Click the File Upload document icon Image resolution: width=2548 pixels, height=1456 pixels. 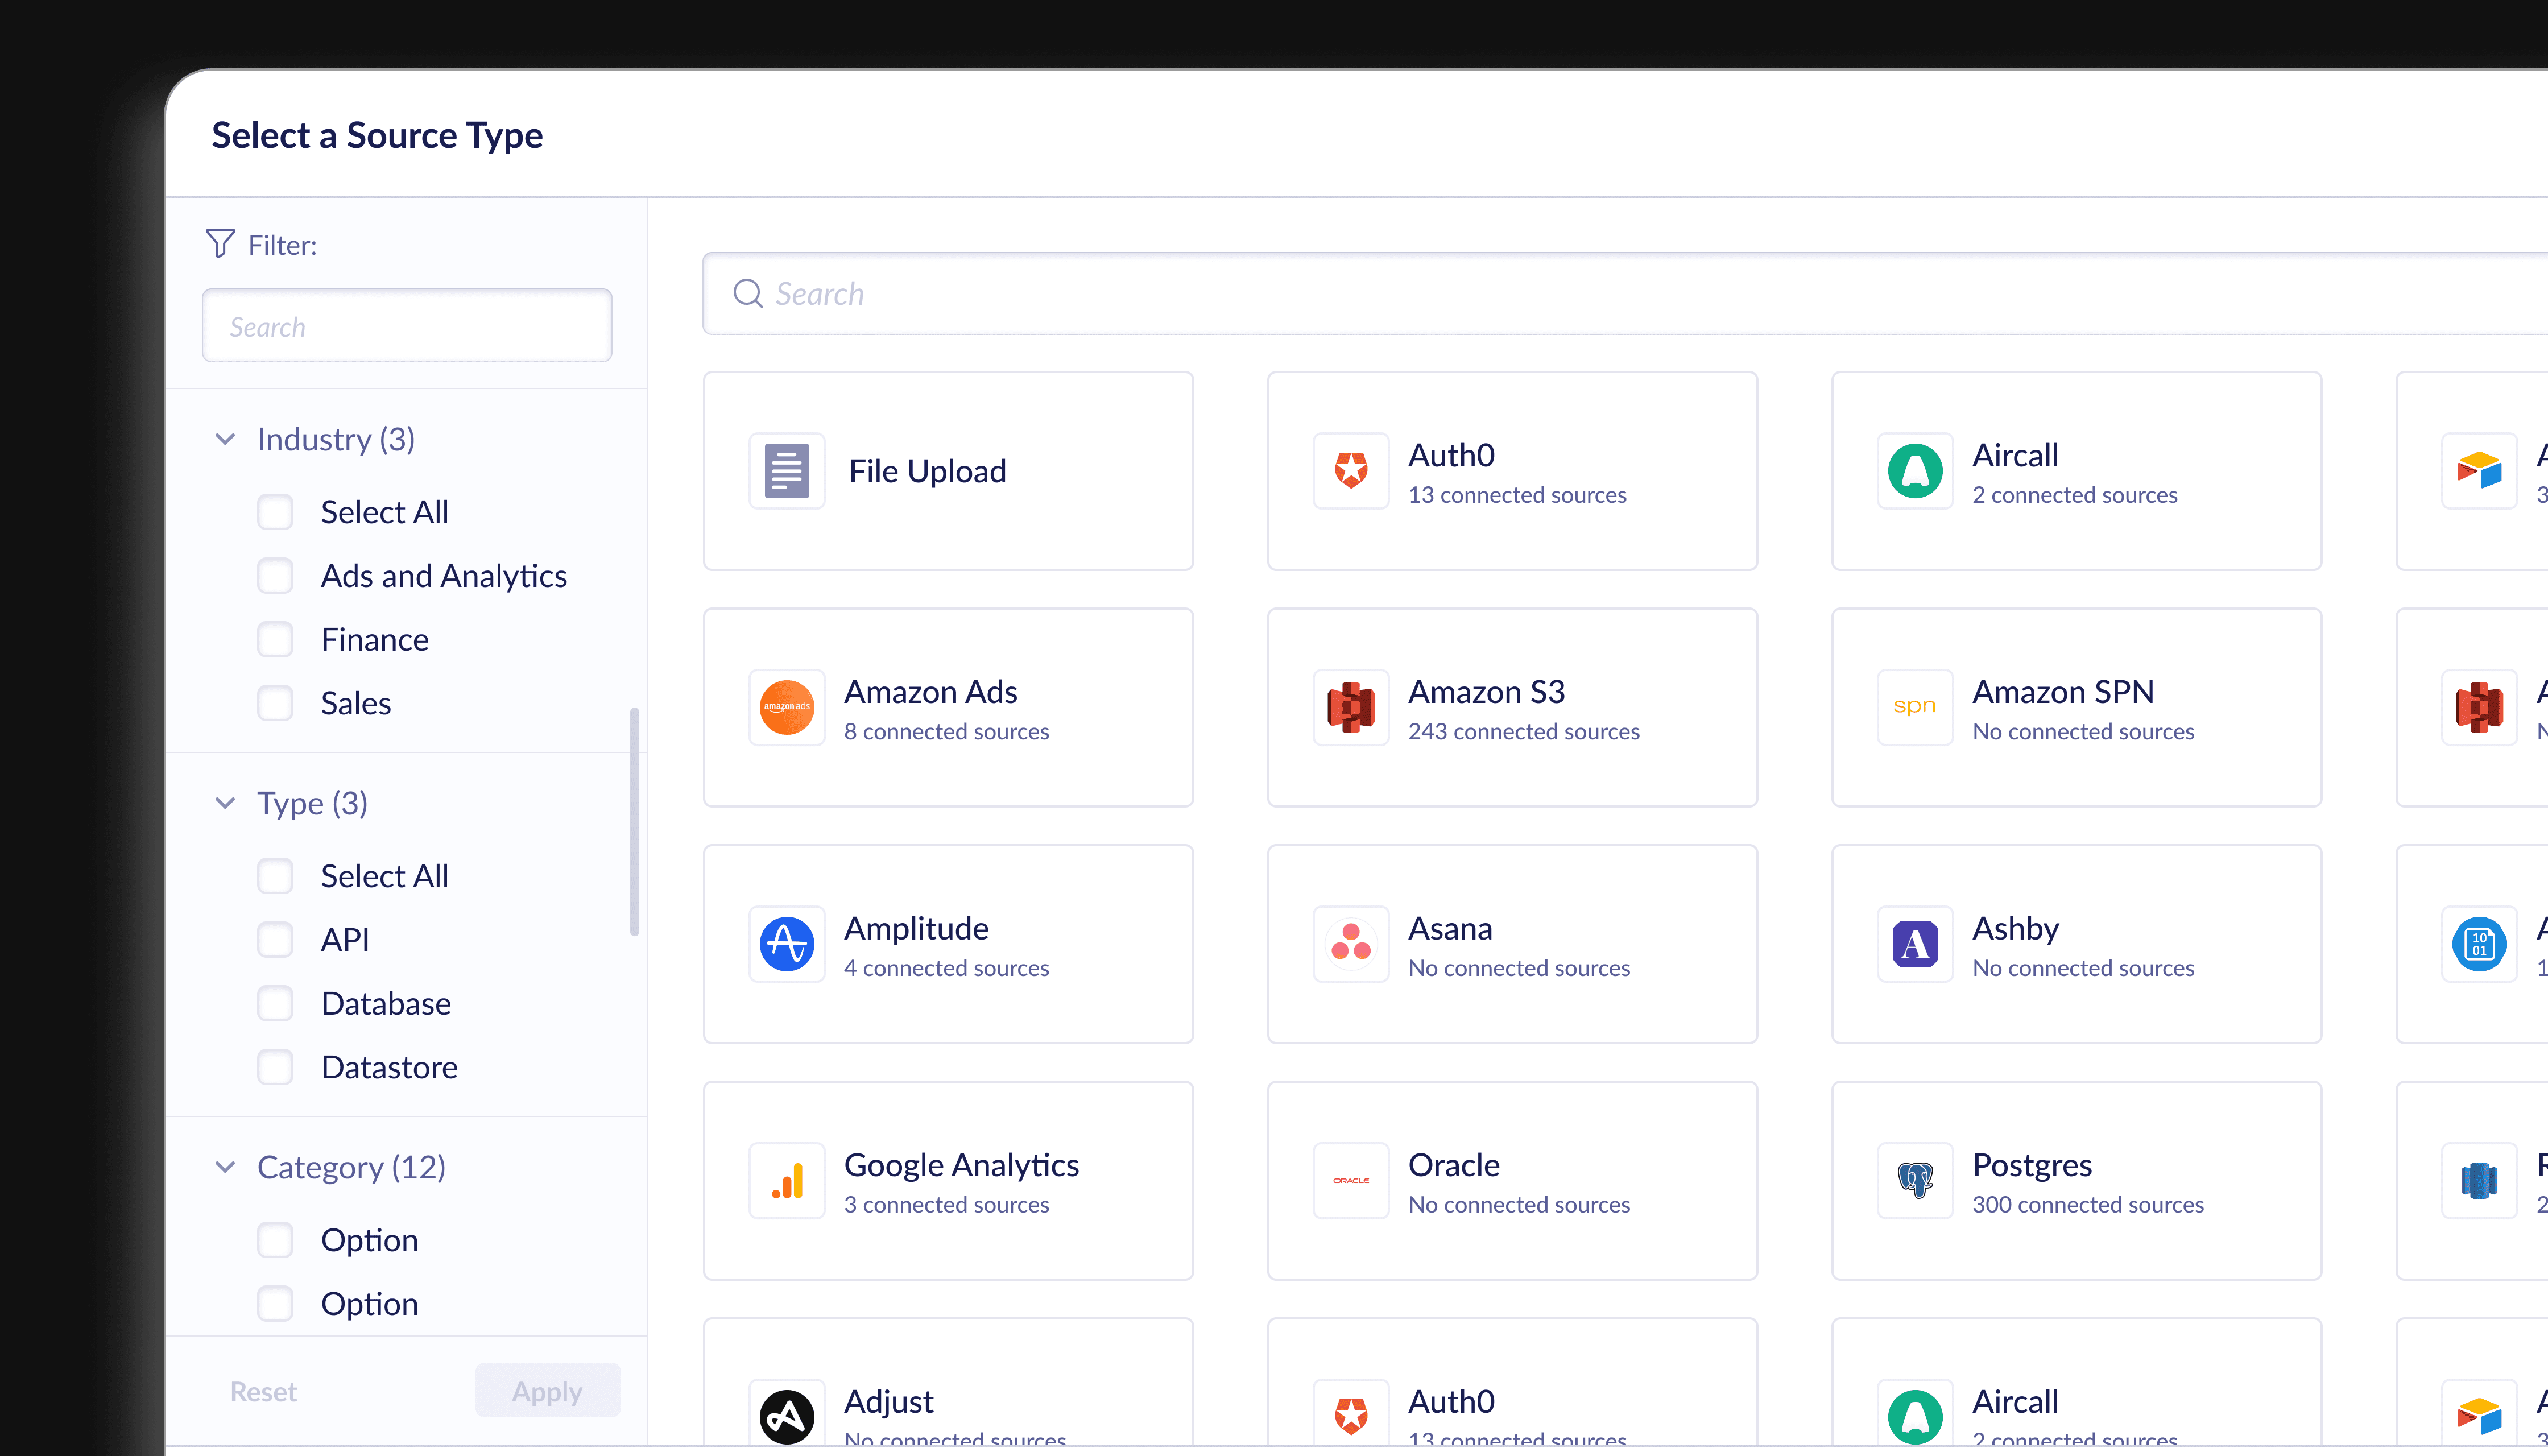point(786,471)
